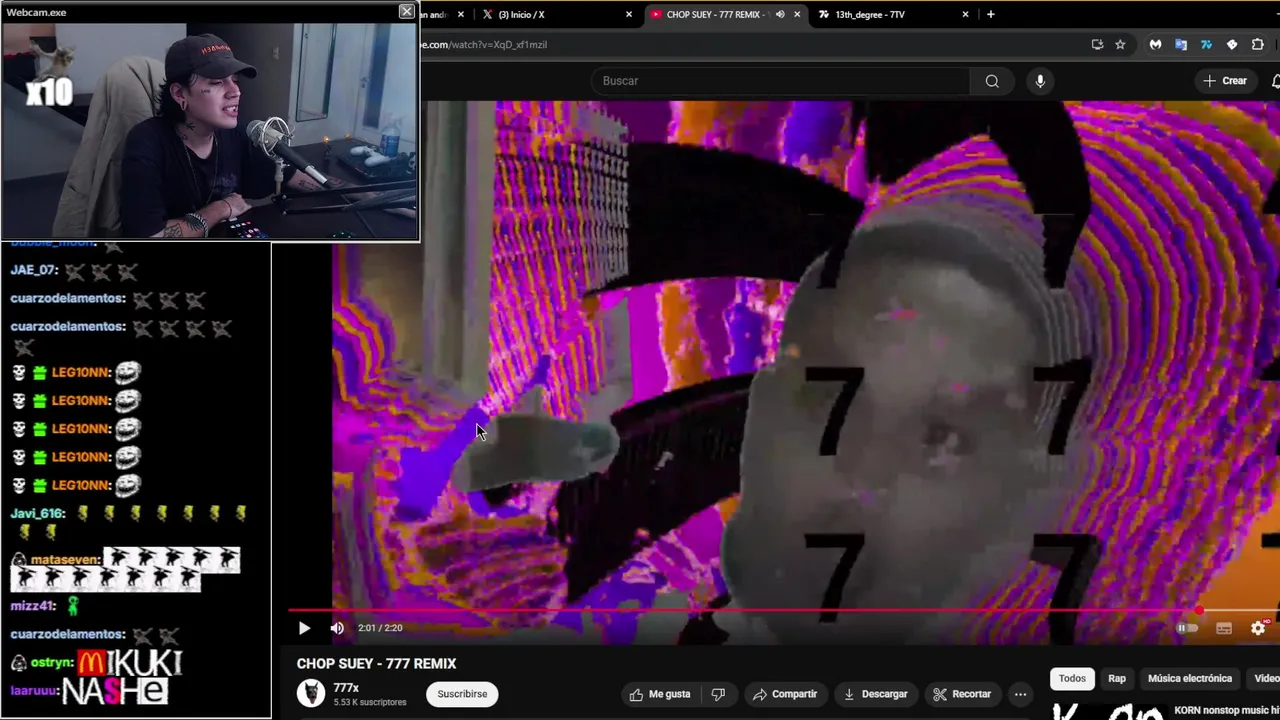Click username mataseven in chat
Image resolution: width=1280 pixels, height=720 pixels.
tap(64, 560)
